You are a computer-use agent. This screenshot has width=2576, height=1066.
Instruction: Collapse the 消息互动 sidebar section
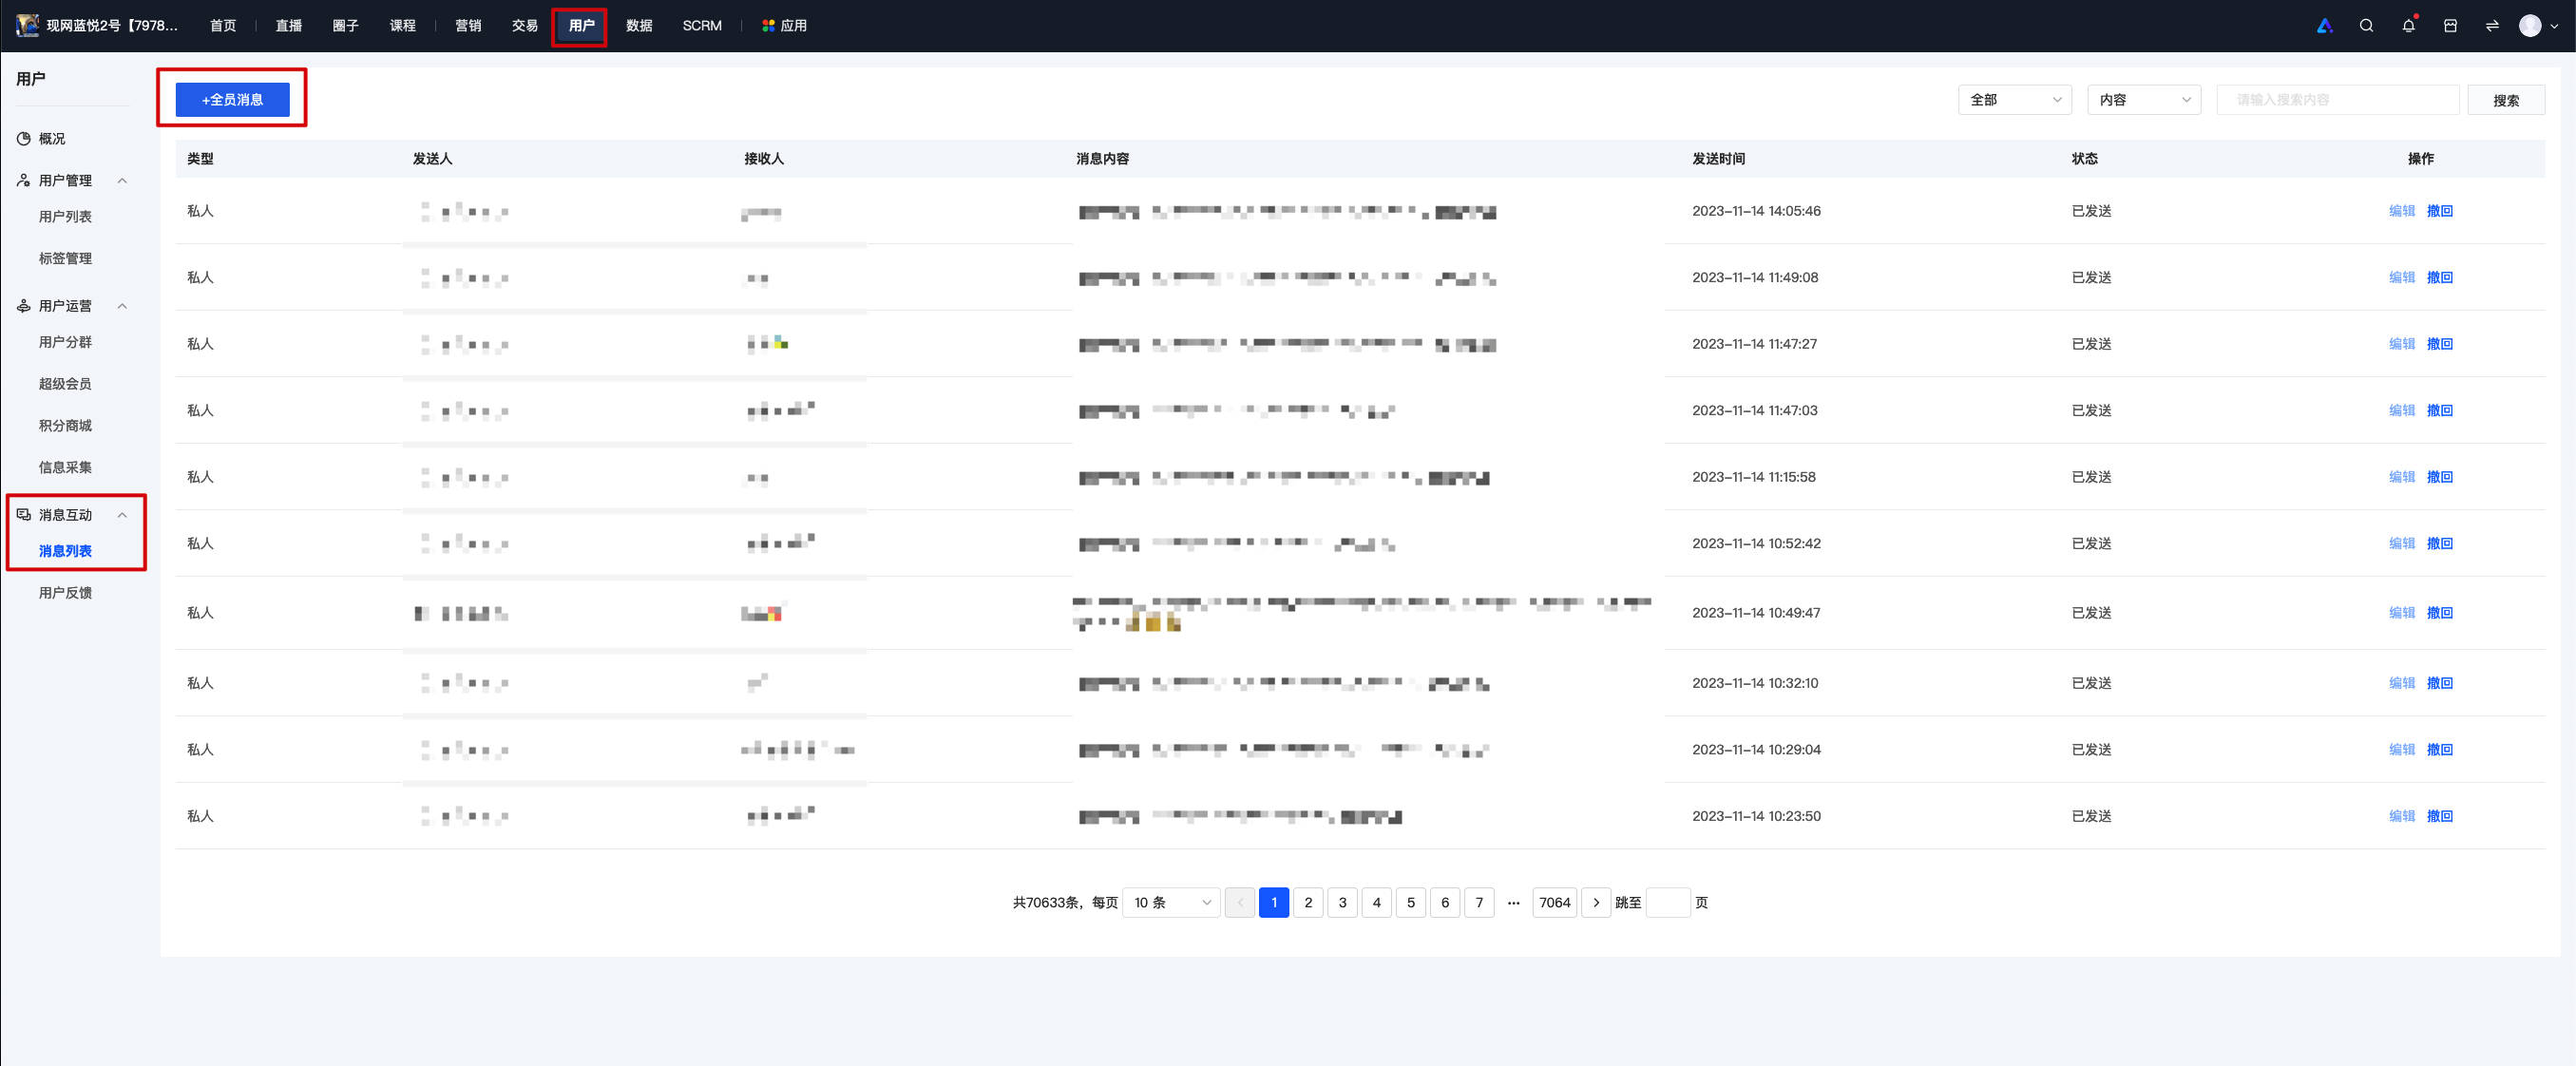pyautogui.click(x=122, y=515)
